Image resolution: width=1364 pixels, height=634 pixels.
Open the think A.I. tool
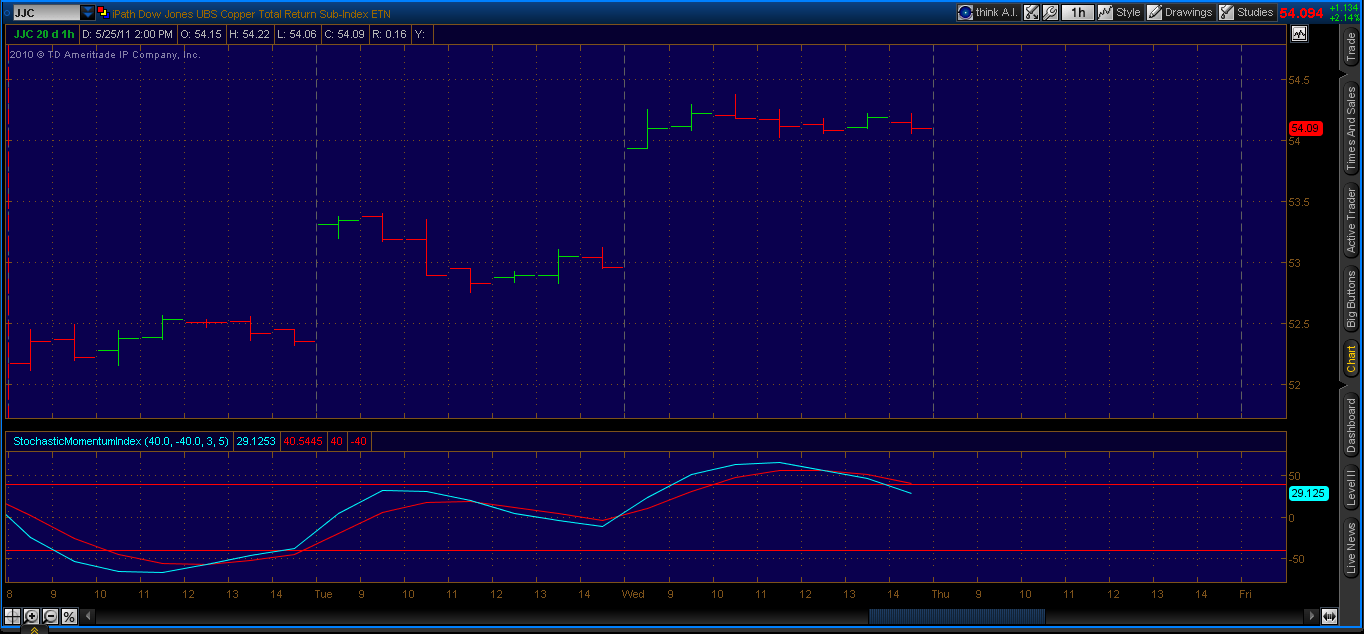988,12
